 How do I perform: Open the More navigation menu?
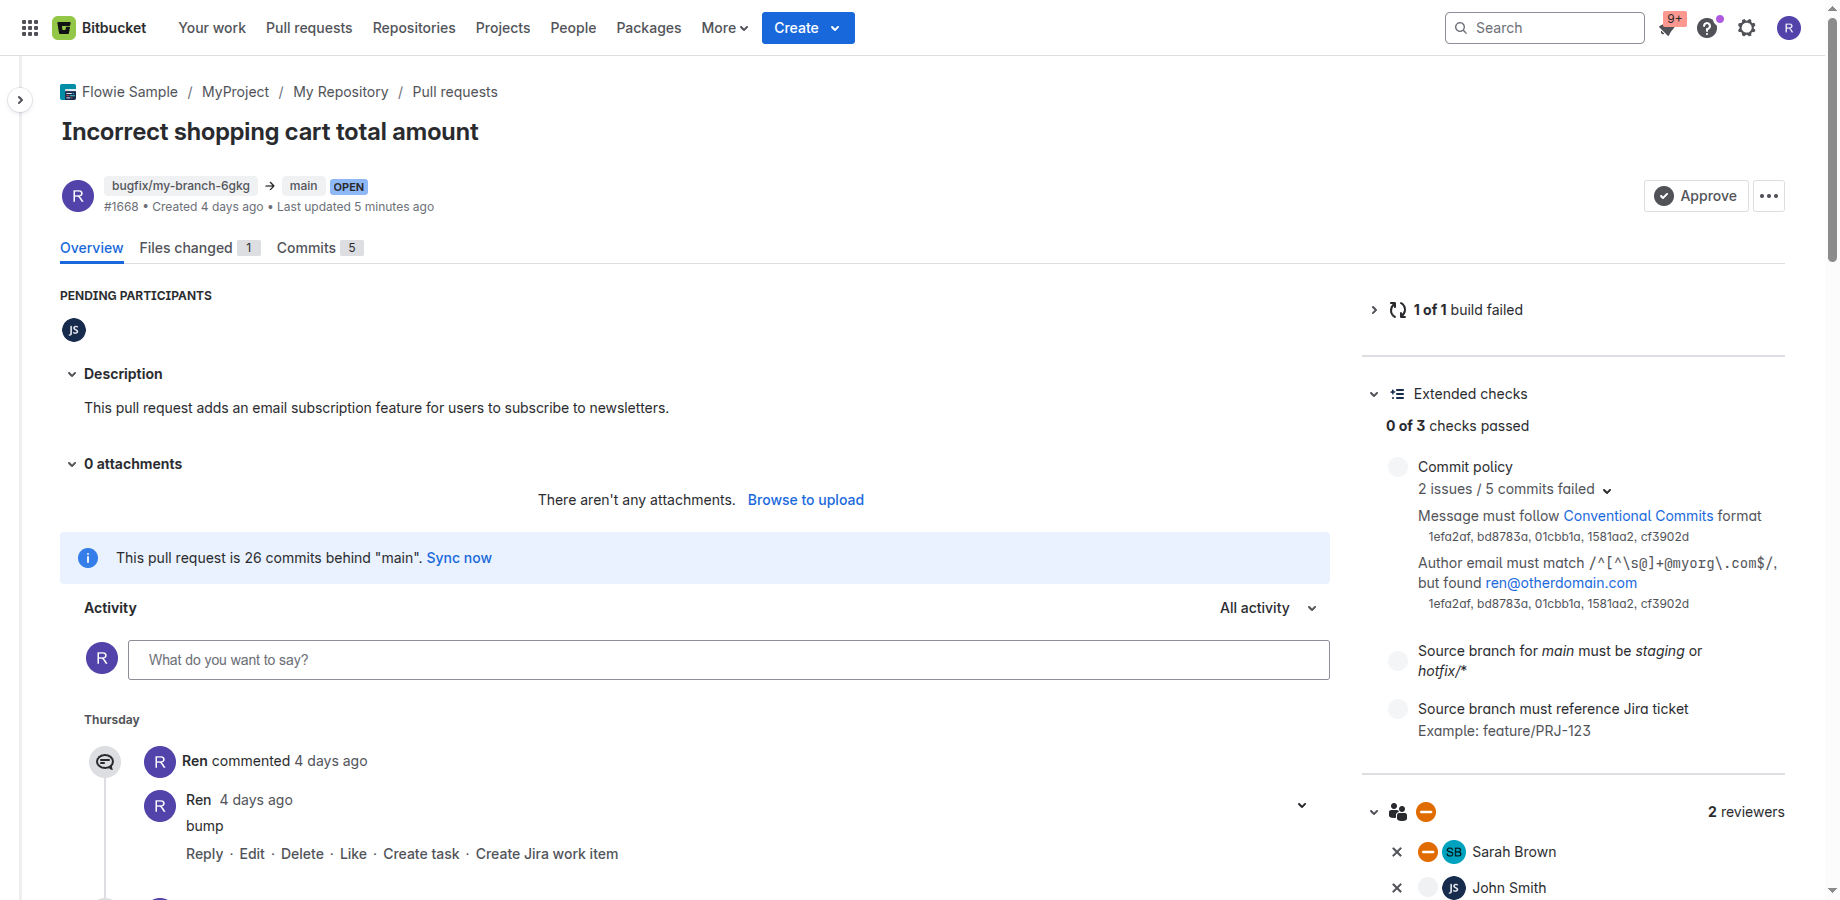[724, 28]
